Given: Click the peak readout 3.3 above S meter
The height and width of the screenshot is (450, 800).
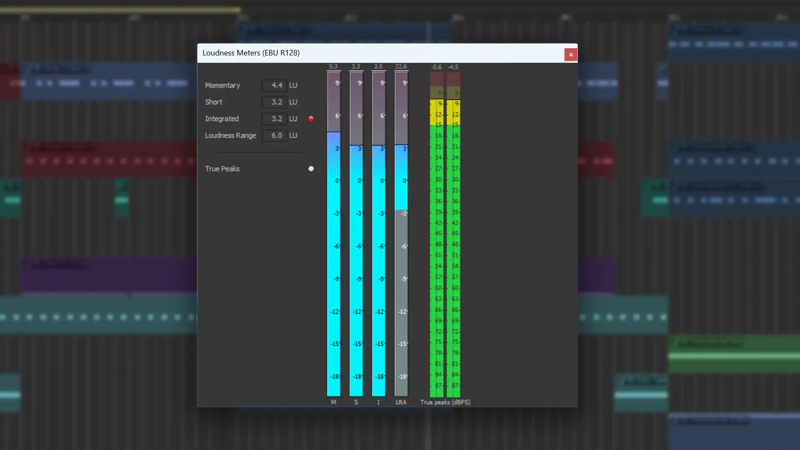Looking at the screenshot, I should pos(356,67).
